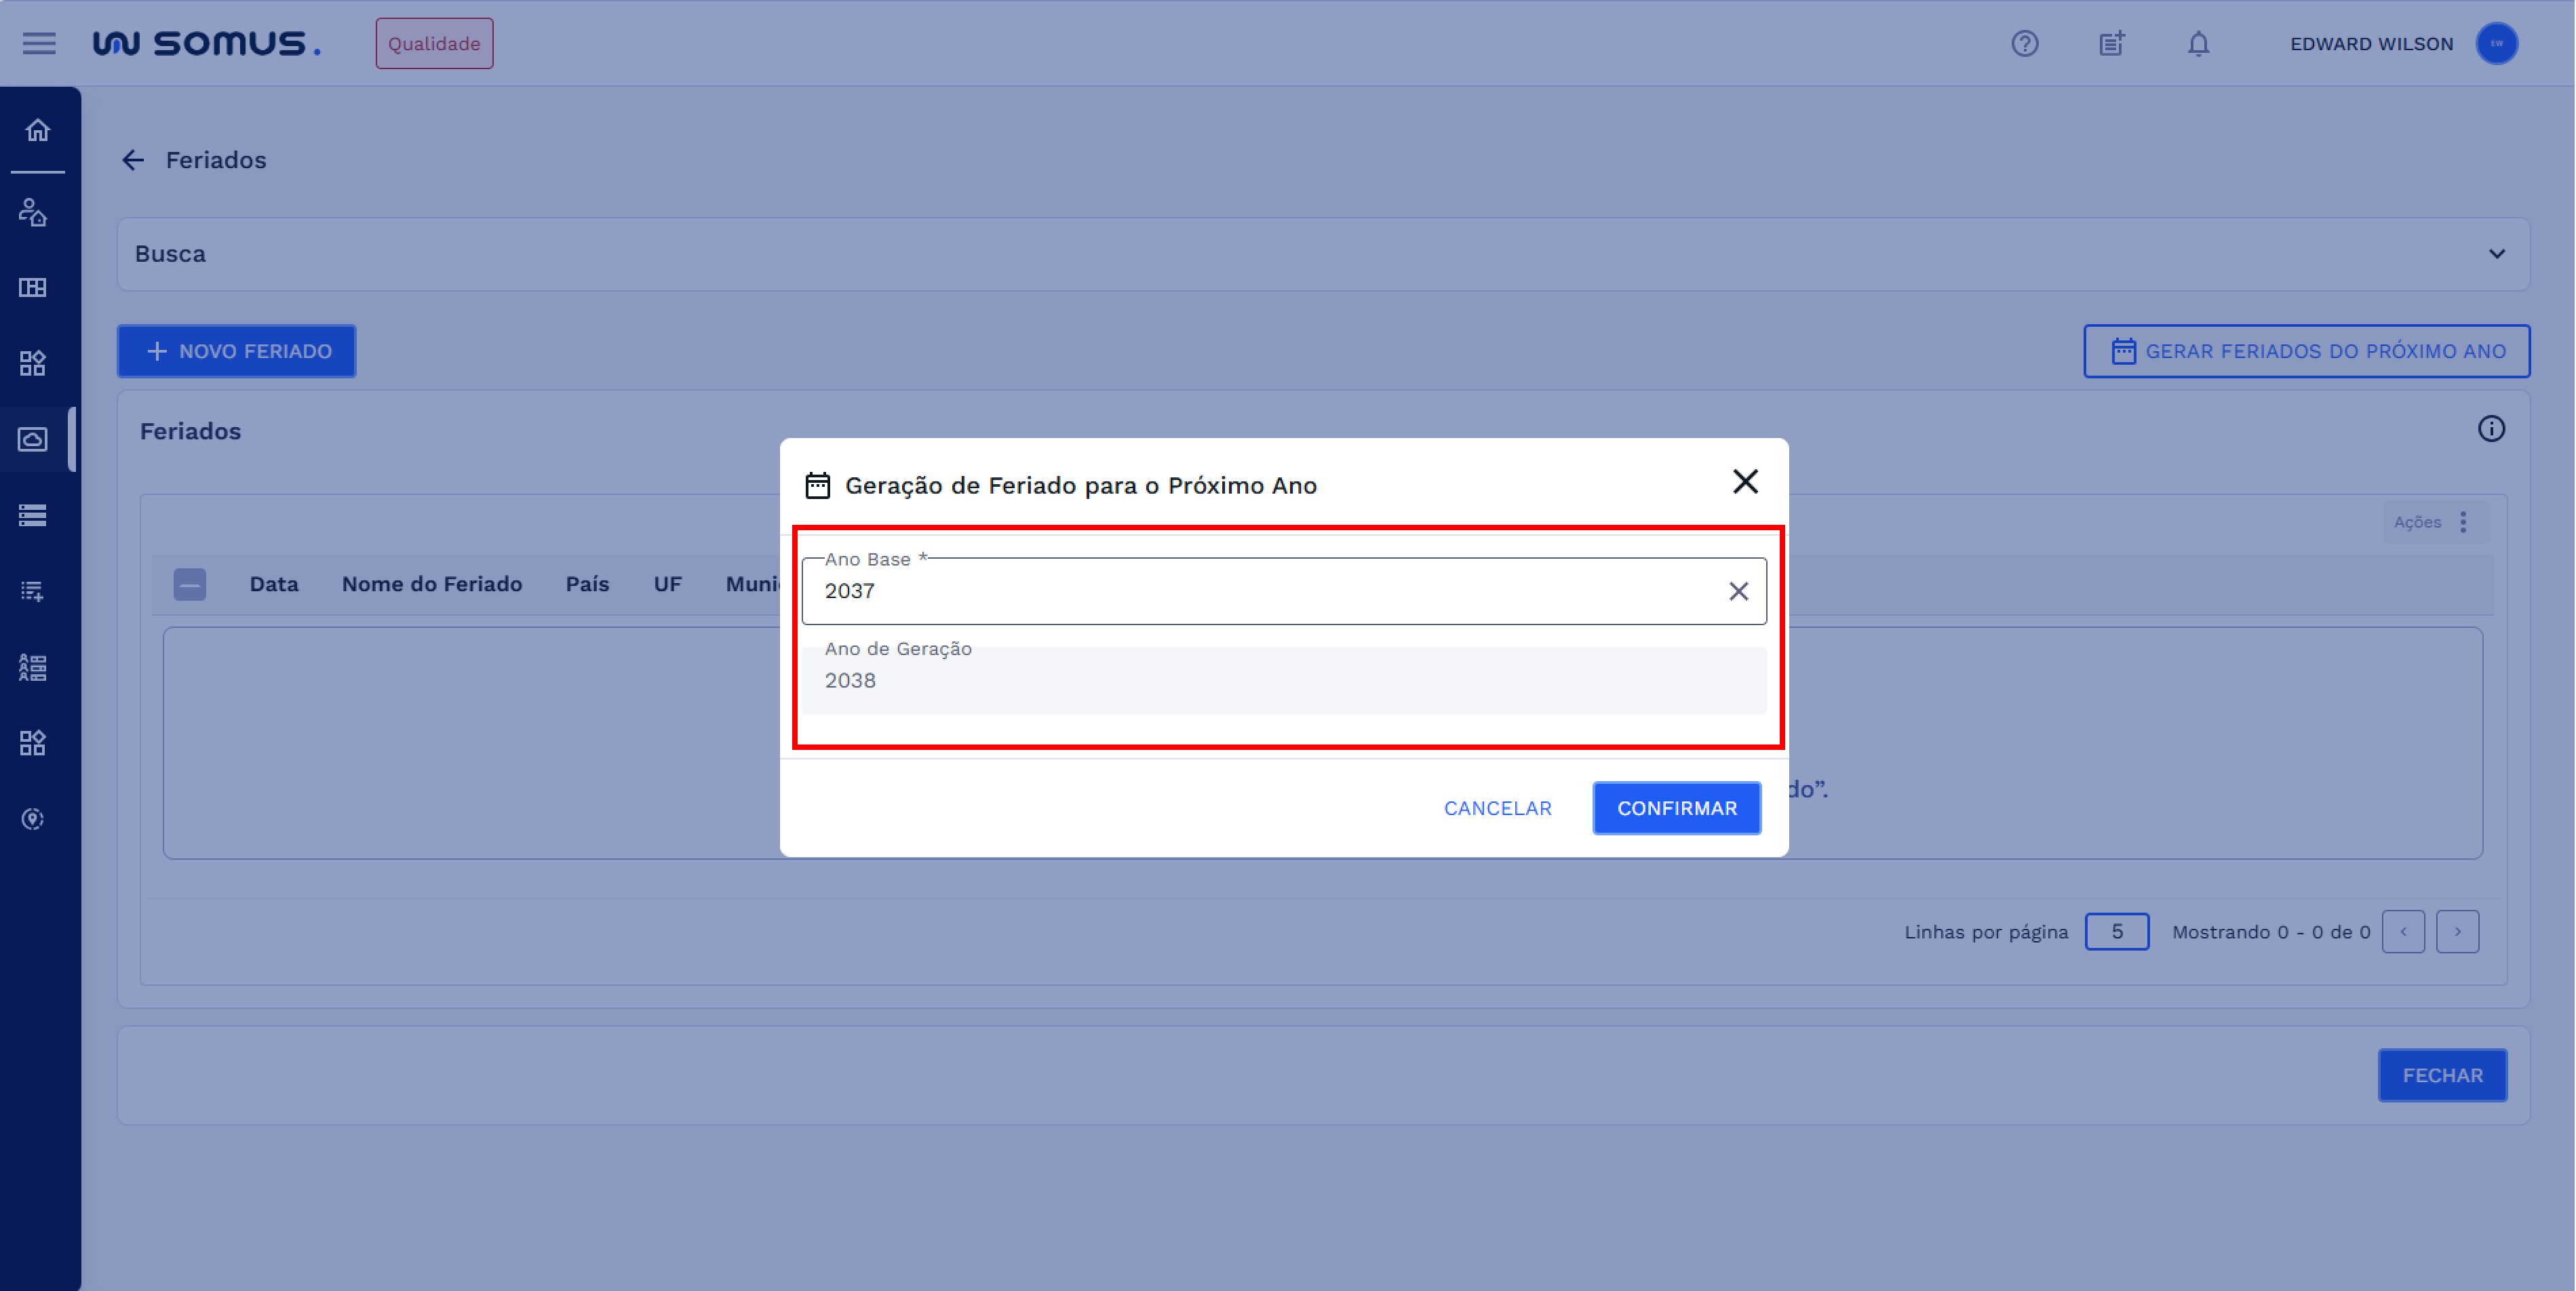Click the Ano Base input field
This screenshot has height=1291, width=2576.
click(1260, 591)
